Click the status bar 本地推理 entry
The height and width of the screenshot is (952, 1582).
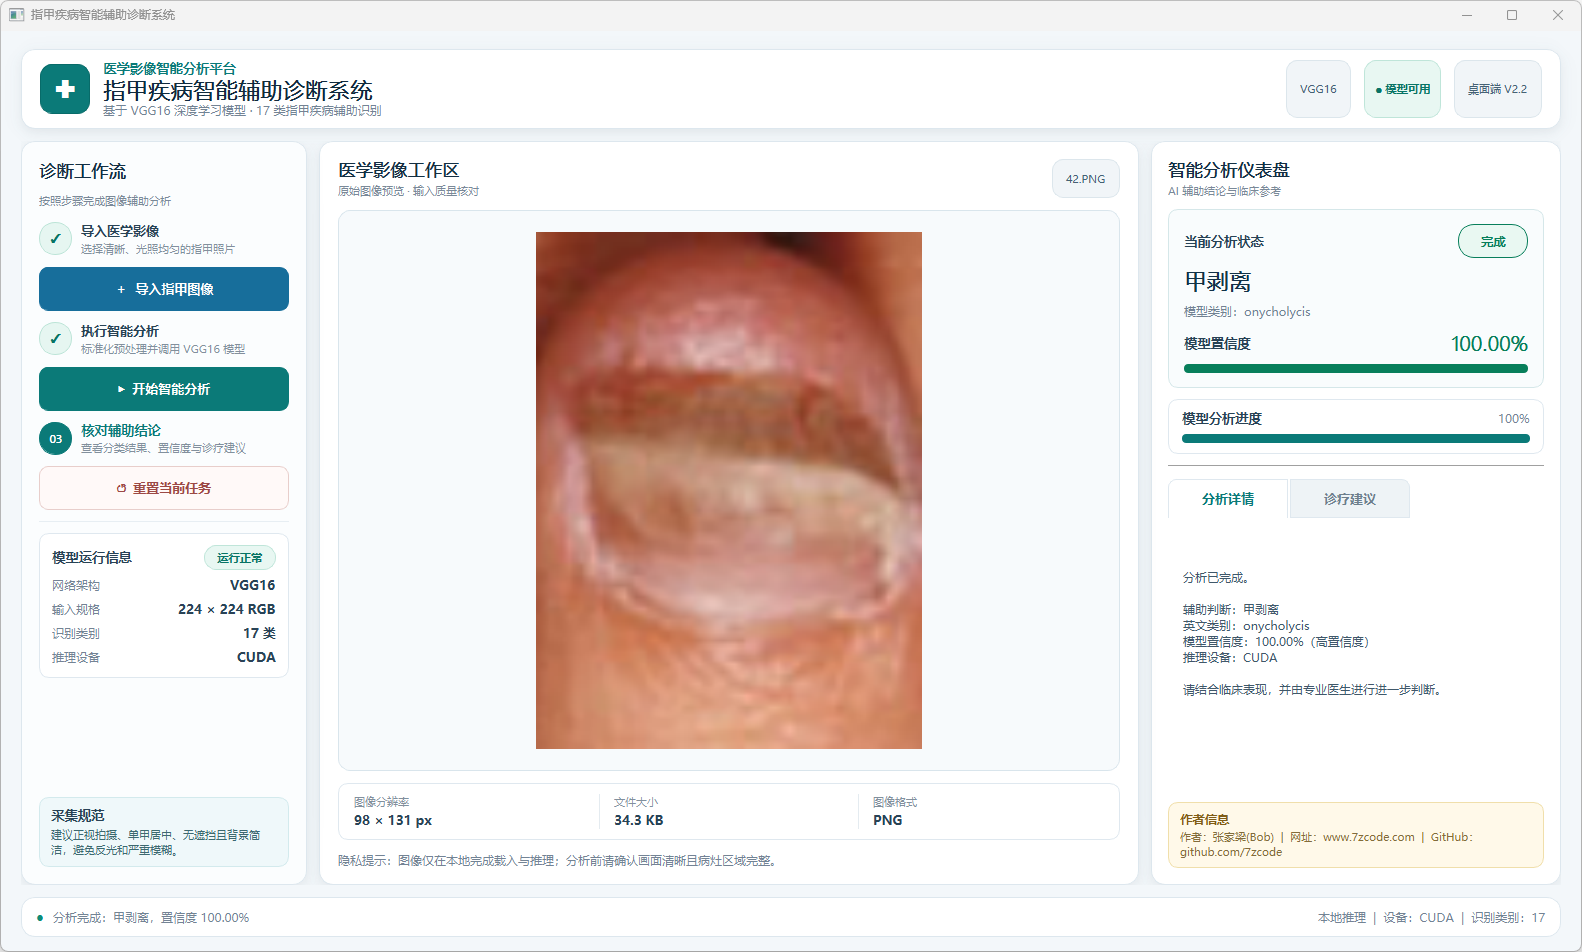coord(1342,917)
